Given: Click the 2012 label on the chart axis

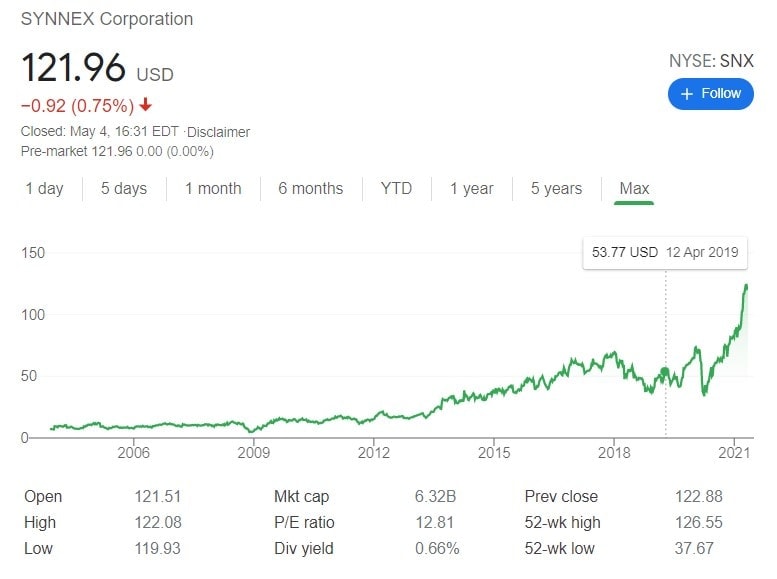Looking at the screenshot, I should 373,453.
